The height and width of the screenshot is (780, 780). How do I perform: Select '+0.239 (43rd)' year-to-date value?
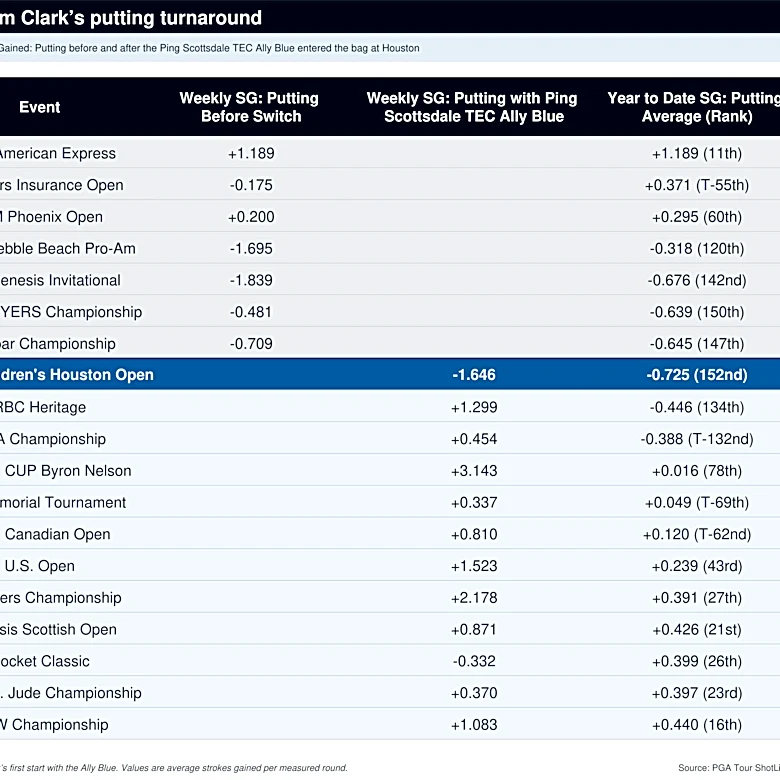click(697, 567)
